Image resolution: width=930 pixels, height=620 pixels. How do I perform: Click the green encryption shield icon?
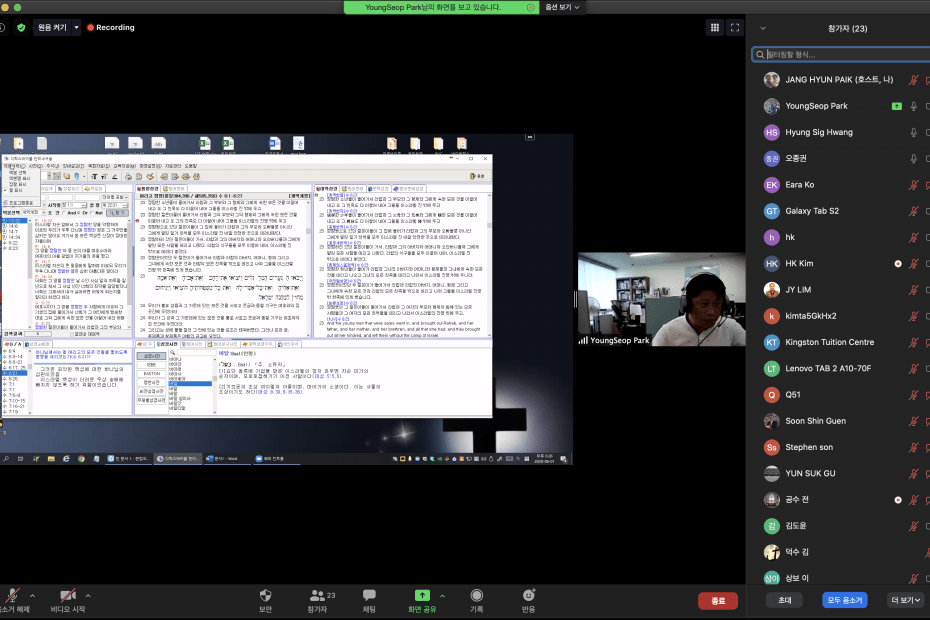(21, 27)
